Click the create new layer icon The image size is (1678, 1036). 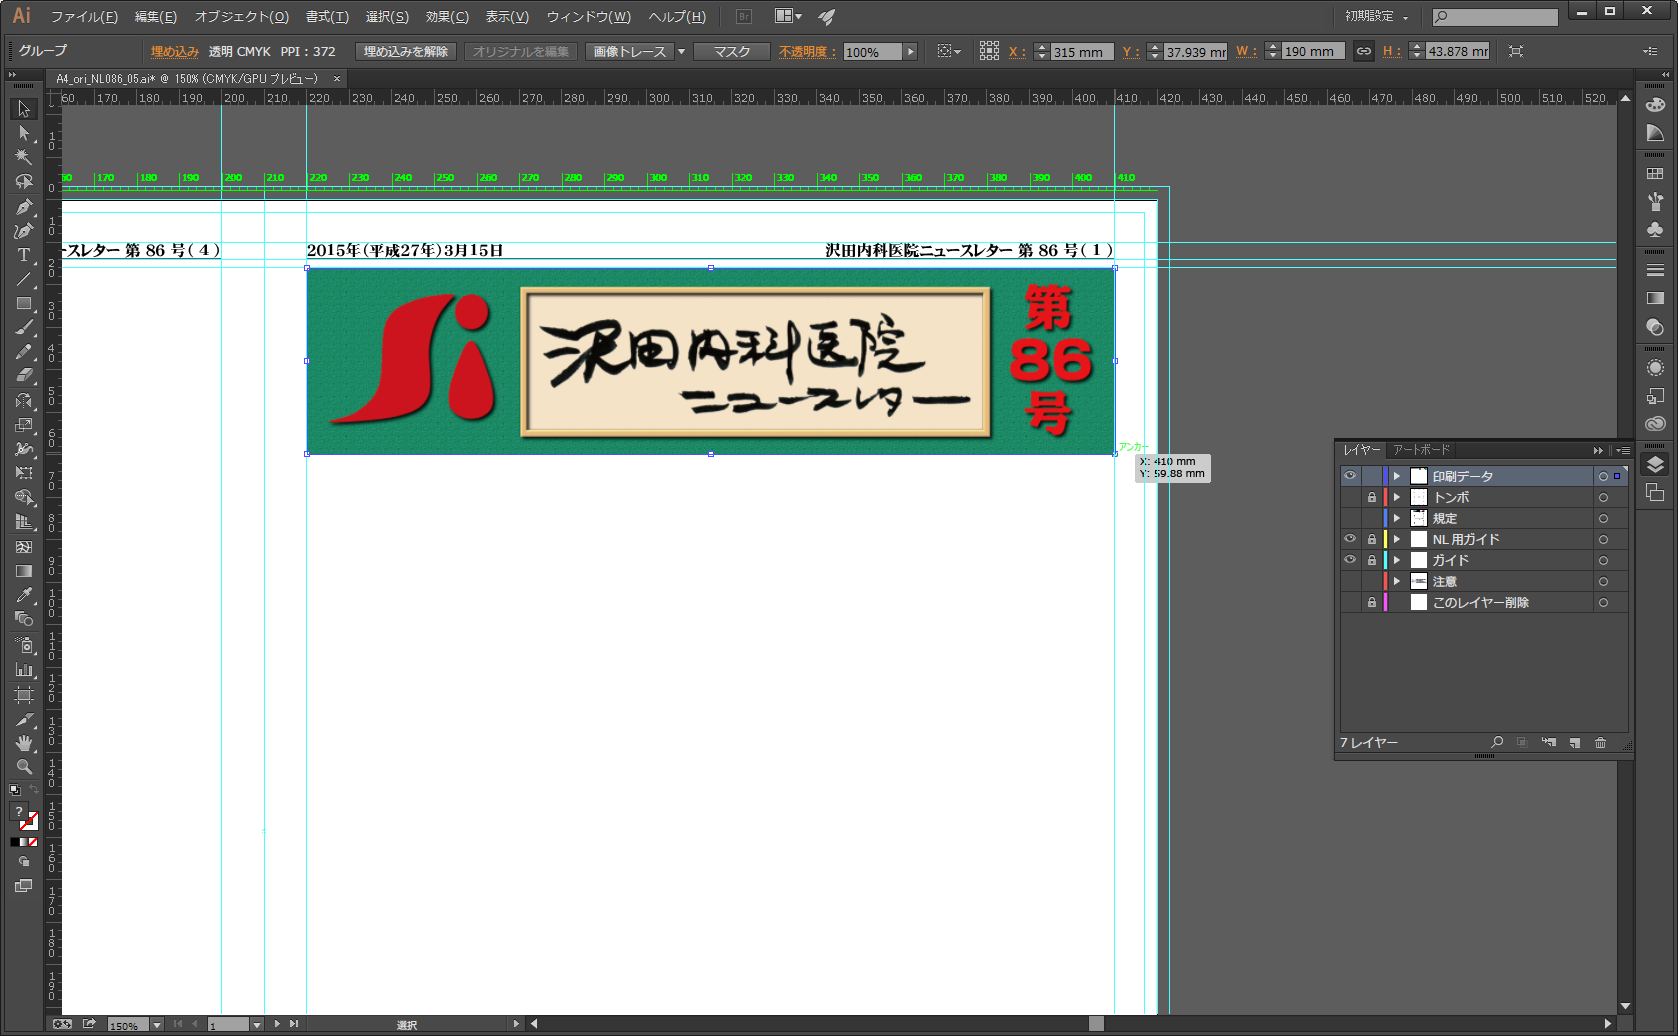click(1575, 743)
